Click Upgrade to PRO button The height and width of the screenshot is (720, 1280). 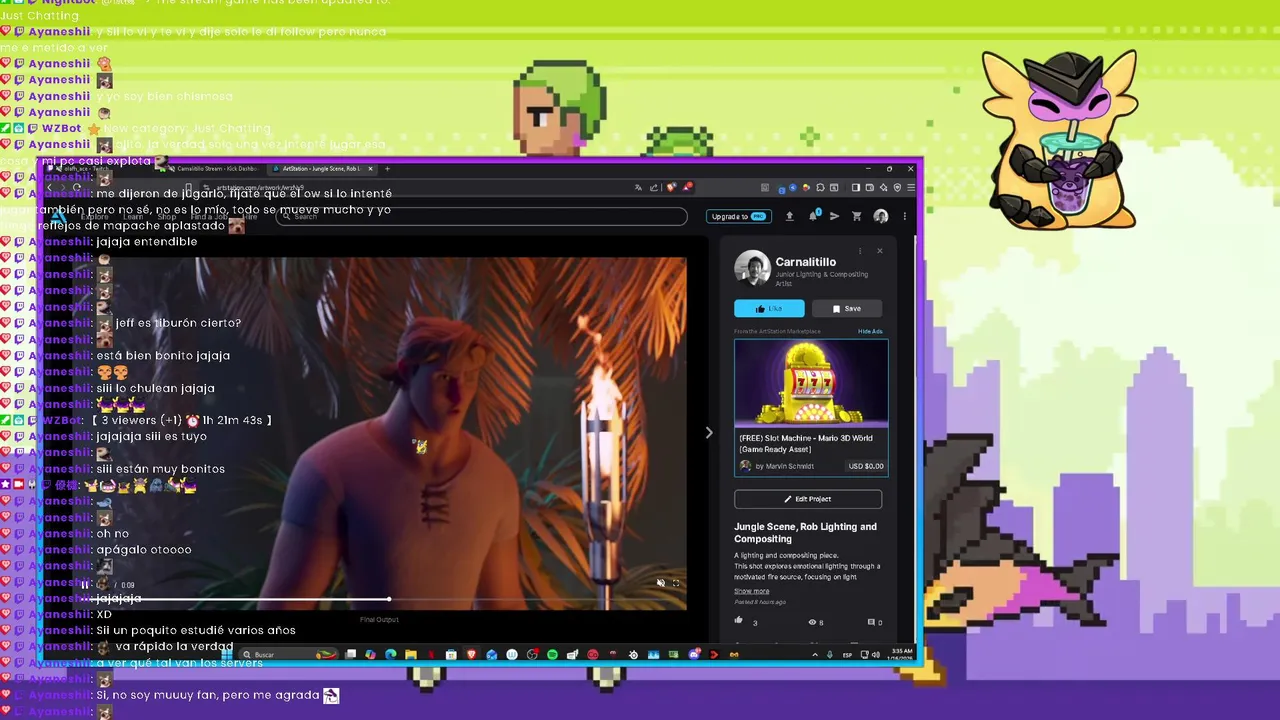click(739, 216)
